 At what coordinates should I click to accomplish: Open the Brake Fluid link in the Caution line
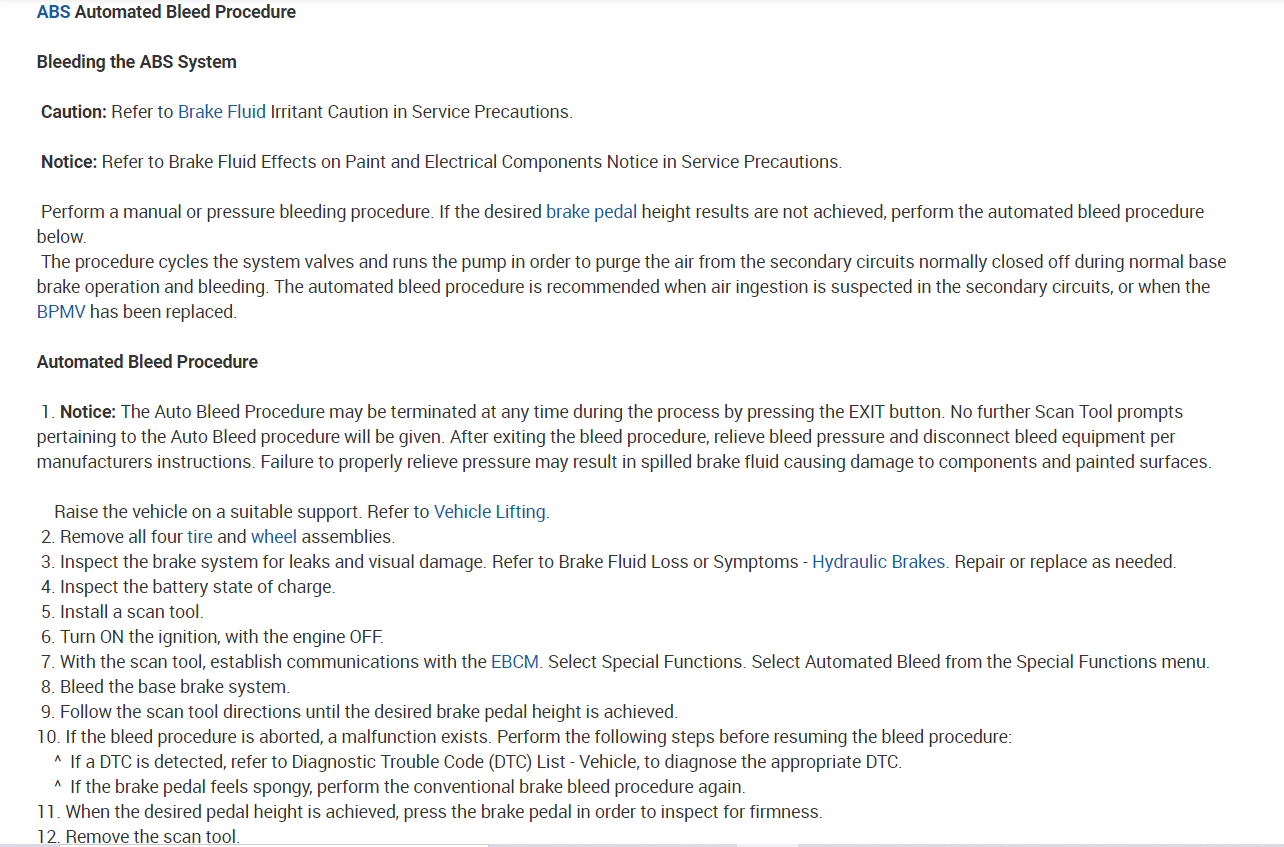(221, 112)
